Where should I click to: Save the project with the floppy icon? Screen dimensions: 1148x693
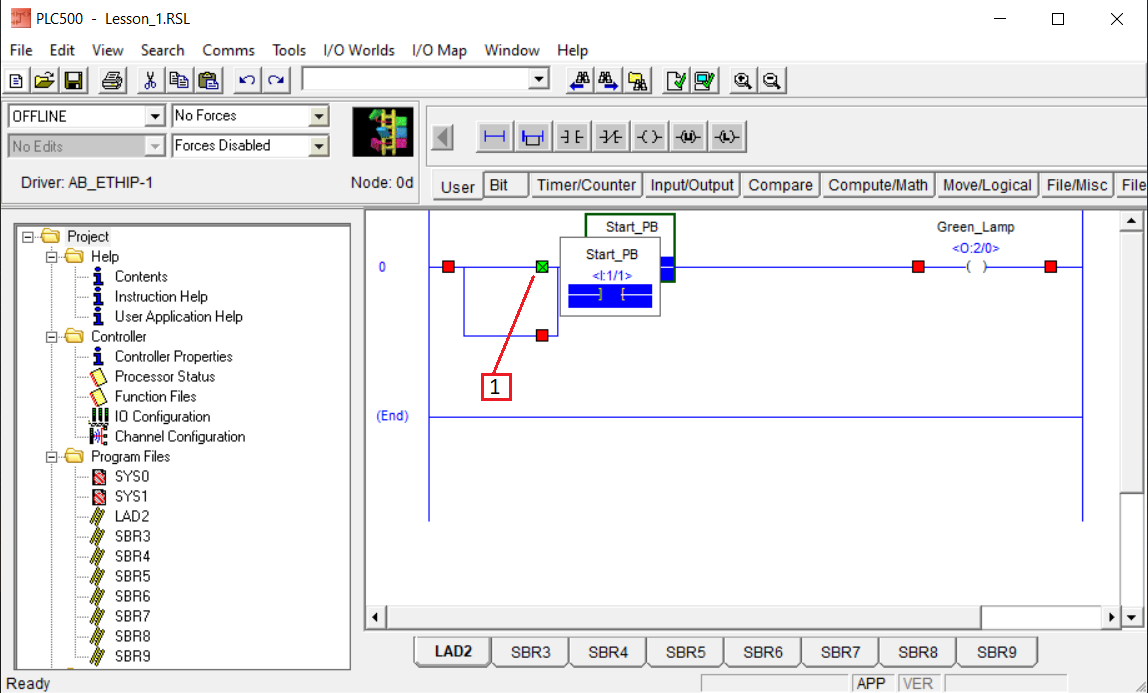point(74,80)
